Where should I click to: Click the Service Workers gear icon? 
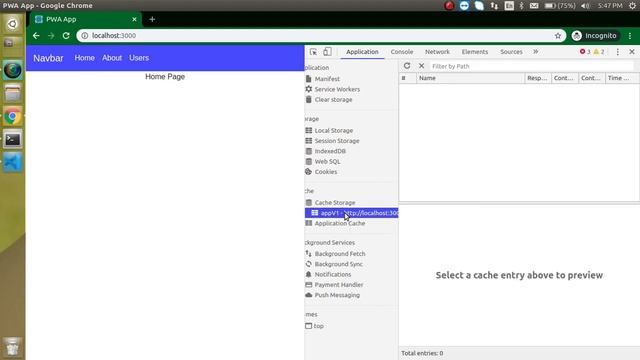point(309,89)
